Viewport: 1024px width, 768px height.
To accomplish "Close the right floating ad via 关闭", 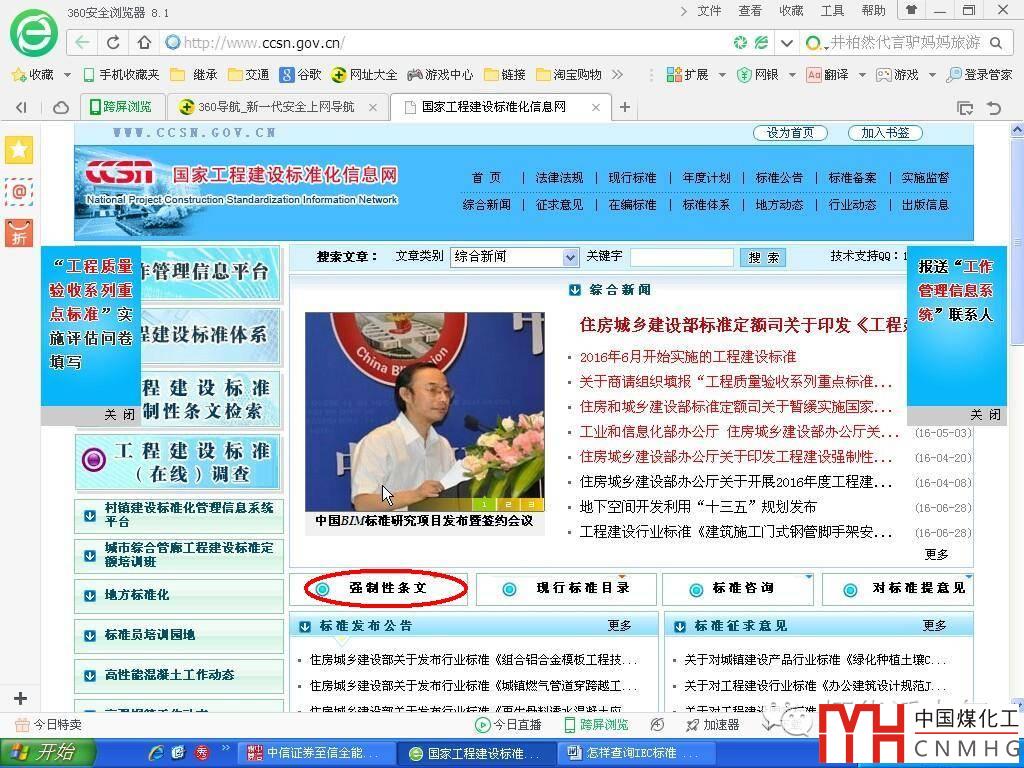I will point(985,414).
